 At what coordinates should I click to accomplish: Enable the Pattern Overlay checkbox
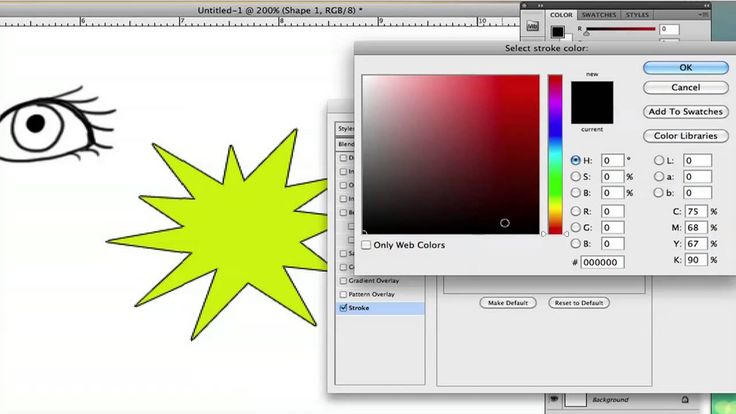(x=343, y=294)
